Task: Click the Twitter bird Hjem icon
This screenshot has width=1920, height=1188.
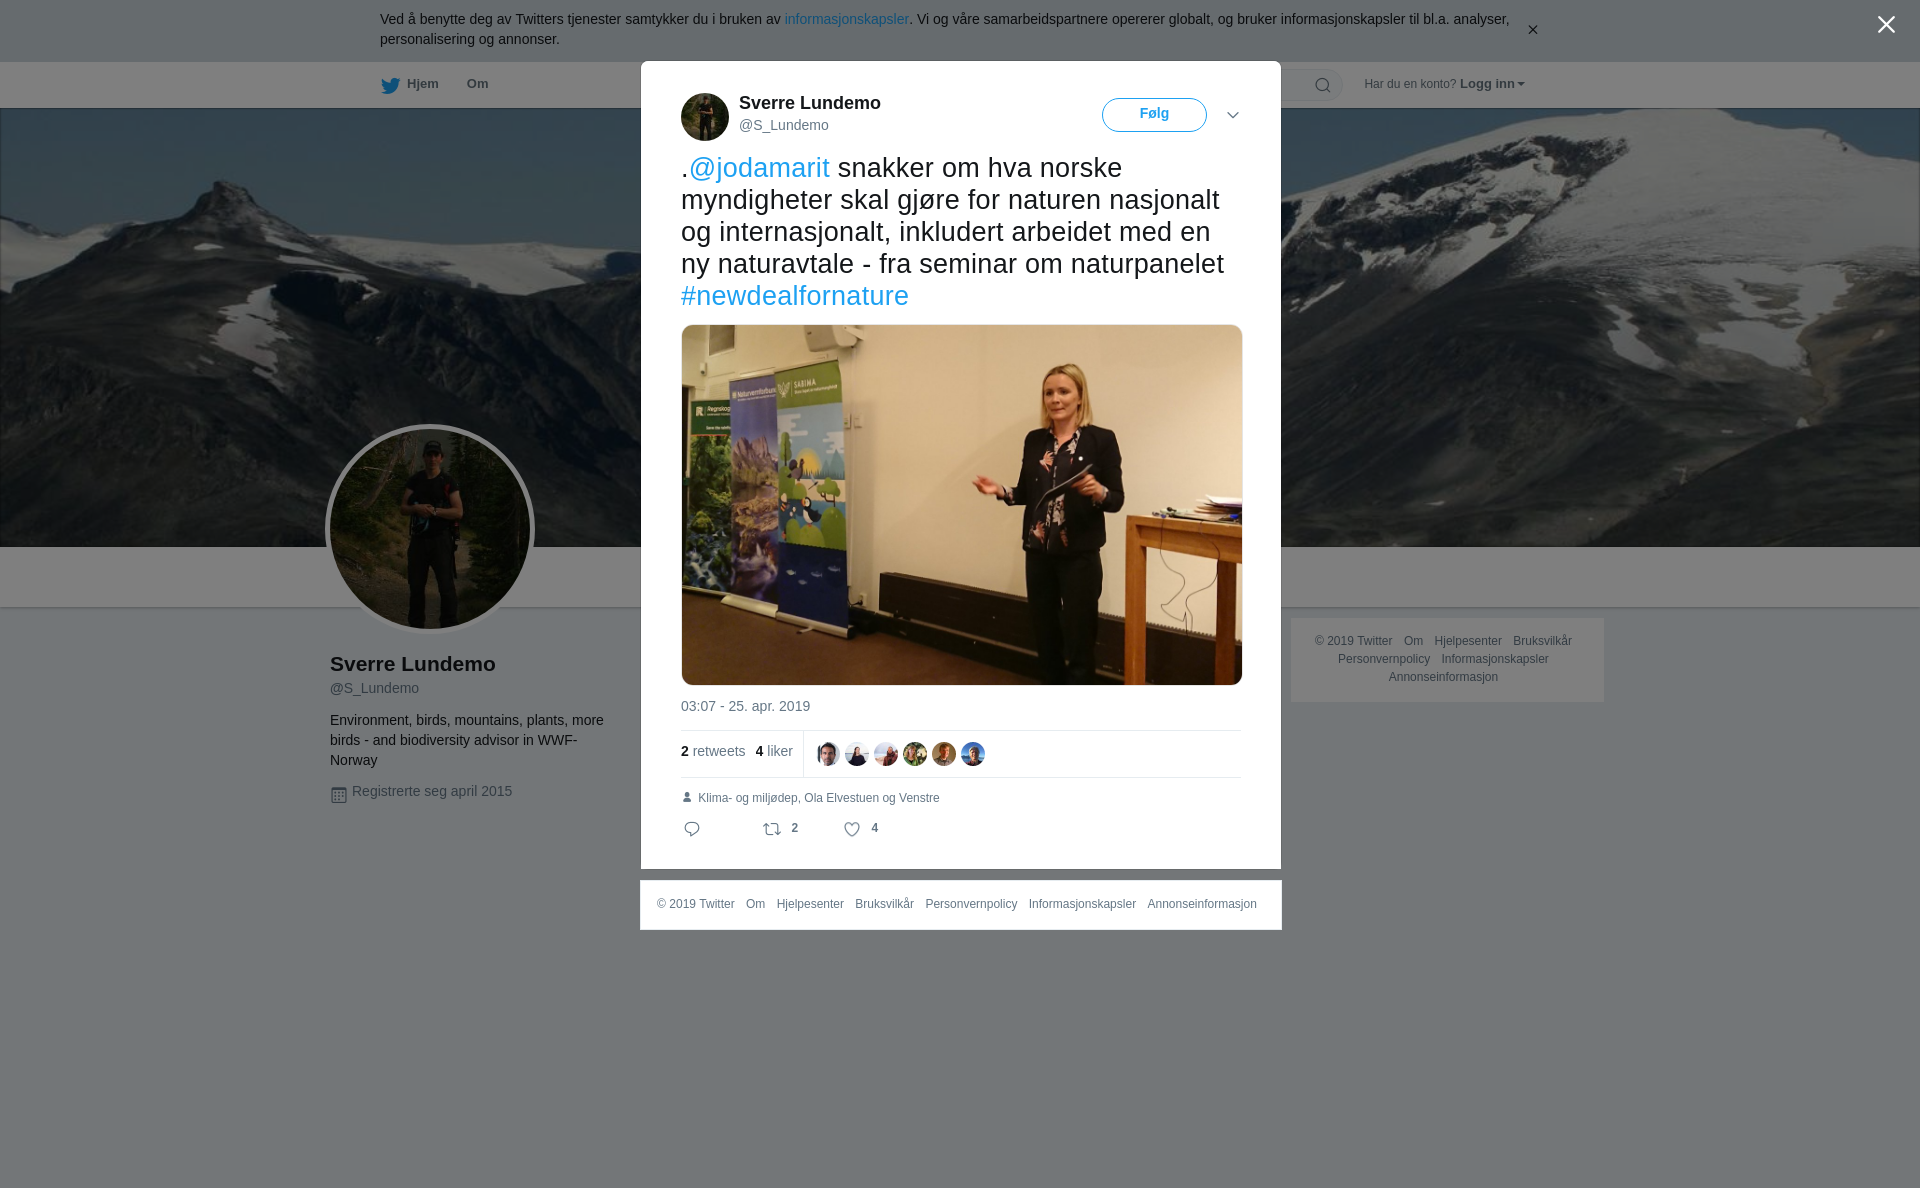Action: pos(390,85)
